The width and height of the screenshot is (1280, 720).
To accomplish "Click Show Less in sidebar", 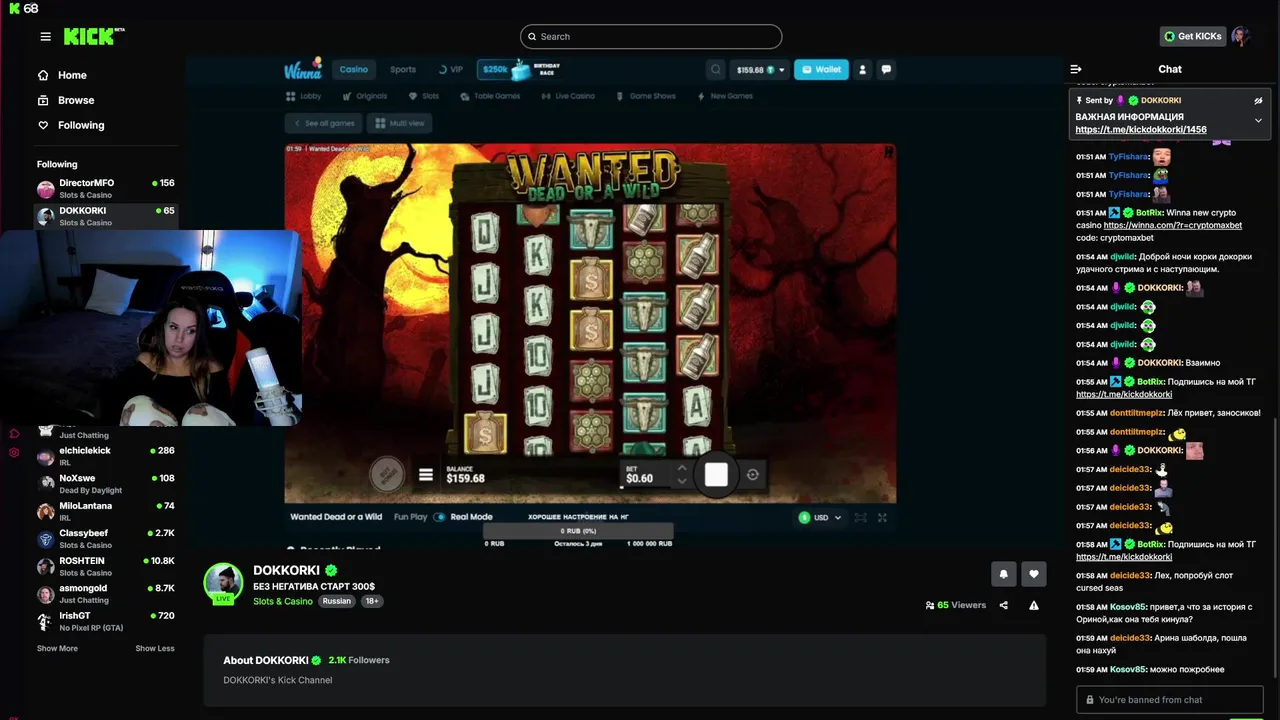I will pos(155,648).
